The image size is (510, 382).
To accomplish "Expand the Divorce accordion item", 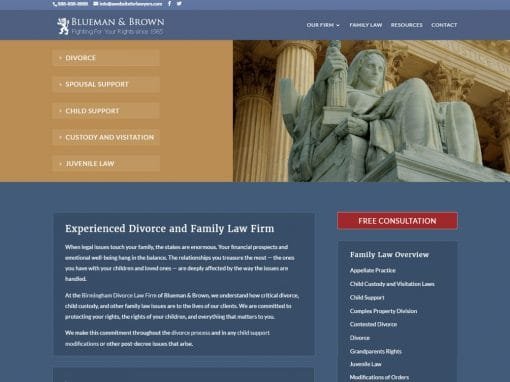I will (106, 58).
